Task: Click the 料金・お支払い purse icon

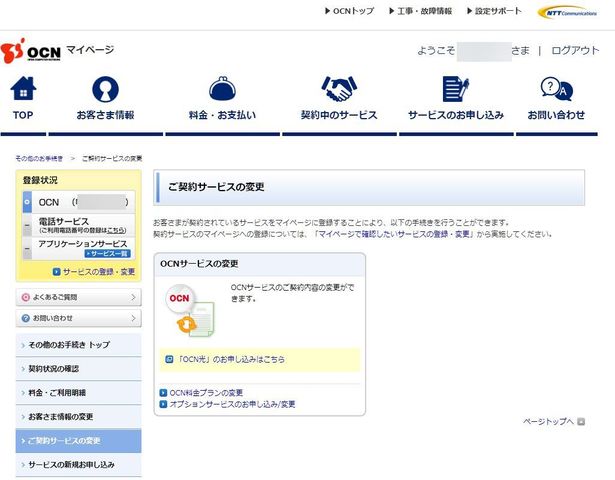Action: tap(222, 90)
